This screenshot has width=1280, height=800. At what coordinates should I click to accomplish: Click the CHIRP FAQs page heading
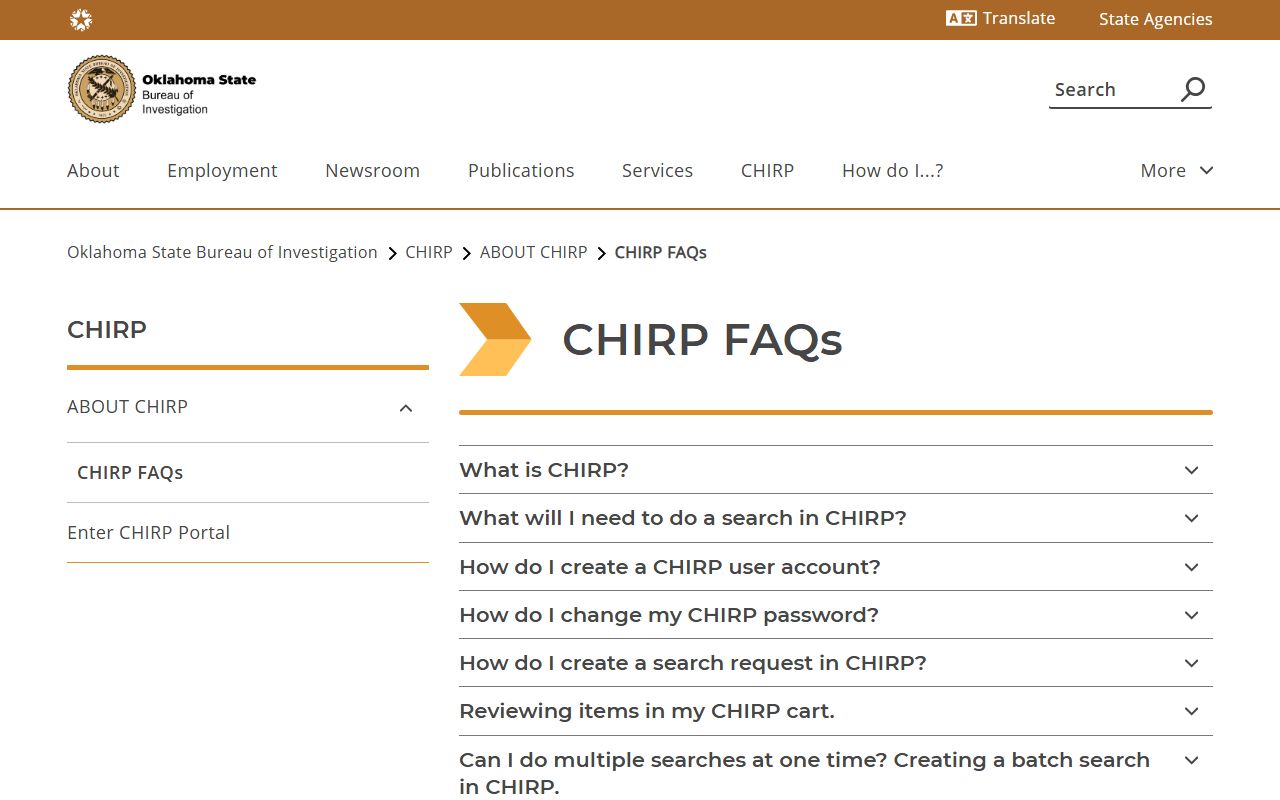[x=702, y=340]
